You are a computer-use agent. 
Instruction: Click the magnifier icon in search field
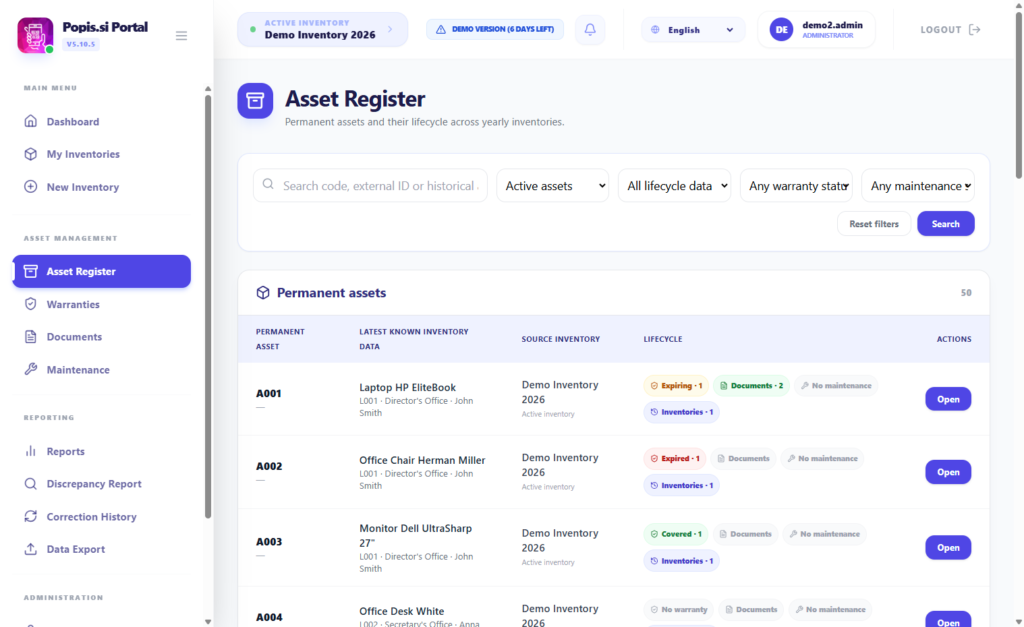point(268,184)
